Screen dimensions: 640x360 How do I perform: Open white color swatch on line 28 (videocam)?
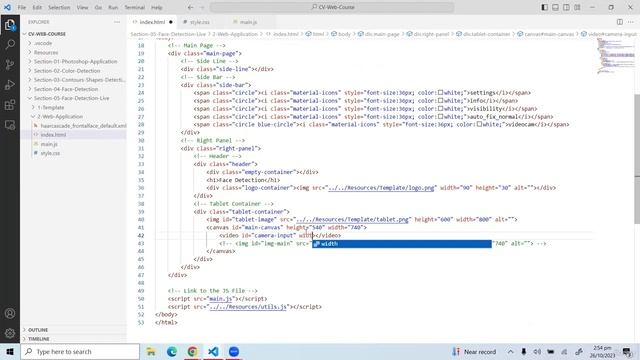click(x=479, y=124)
